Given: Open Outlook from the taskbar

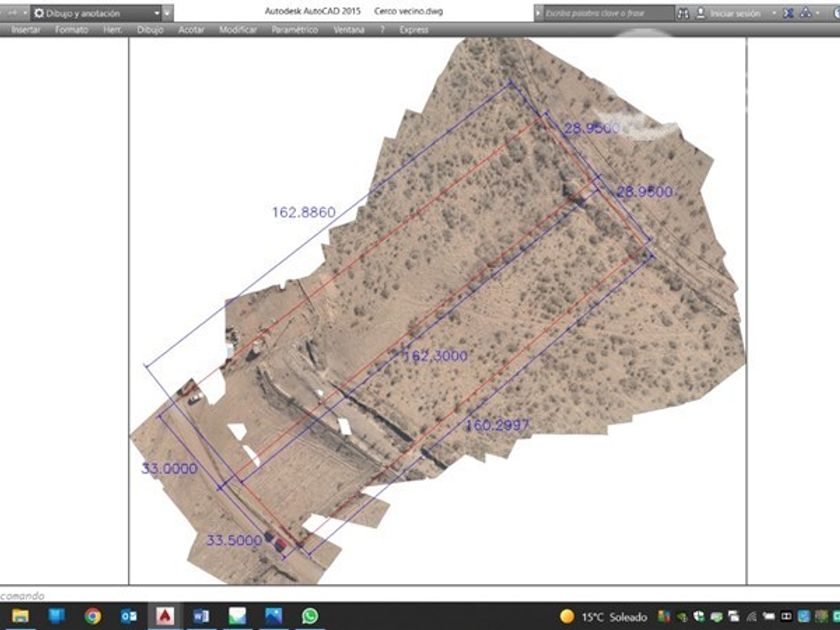Looking at the screenshot, I should tap(128, 616).
